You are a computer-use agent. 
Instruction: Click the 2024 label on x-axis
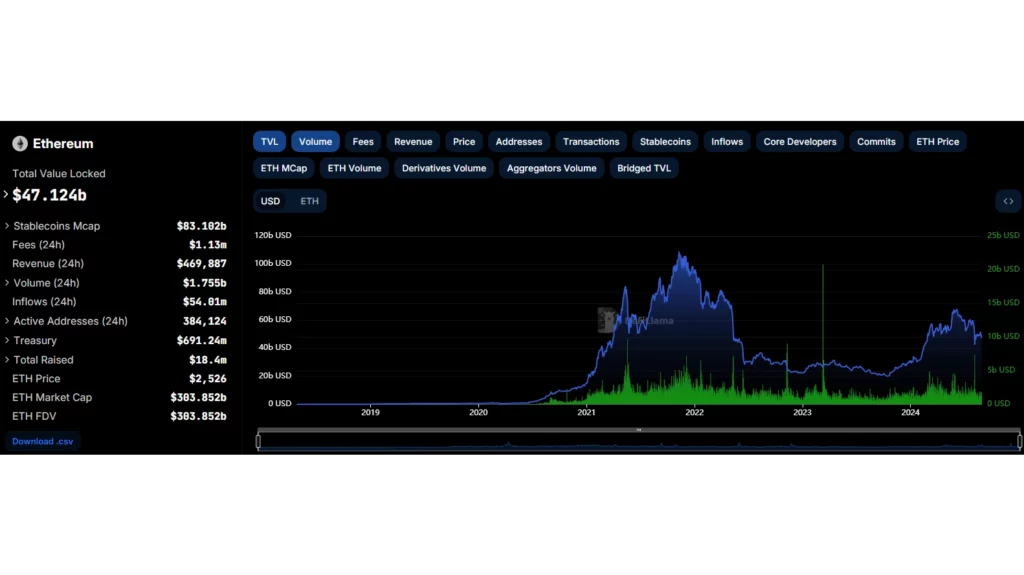[x=910, y=412]
